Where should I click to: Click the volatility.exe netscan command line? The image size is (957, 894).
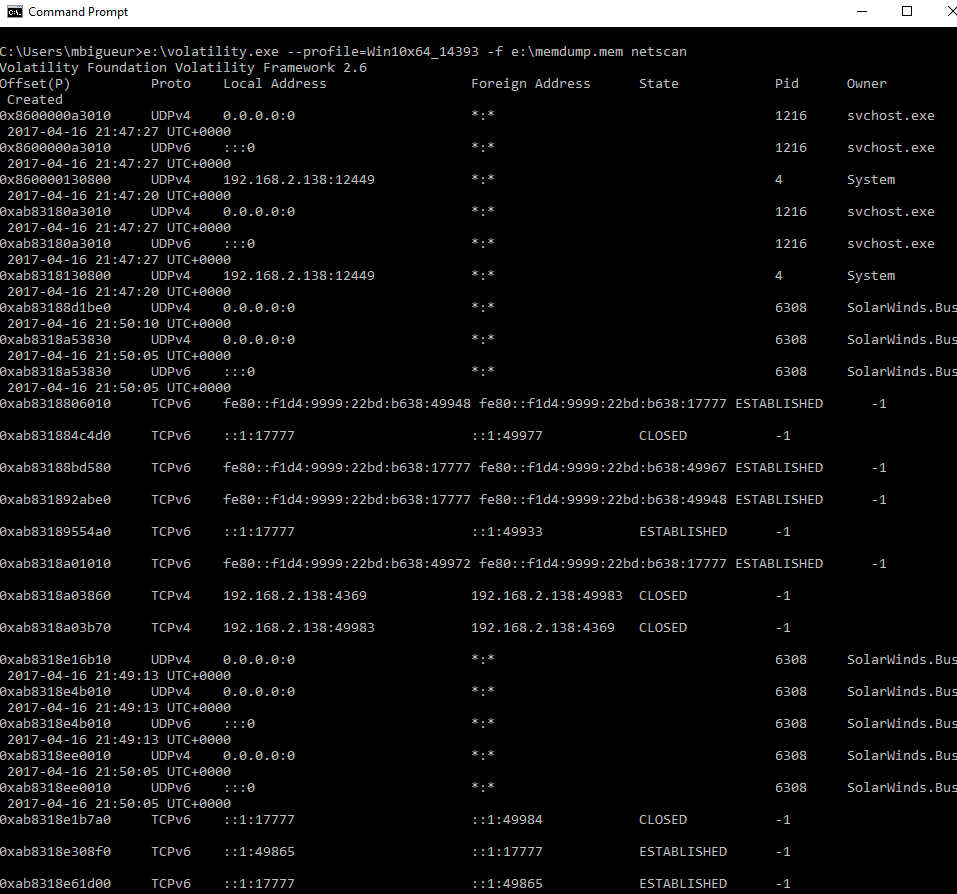(343, 52)
